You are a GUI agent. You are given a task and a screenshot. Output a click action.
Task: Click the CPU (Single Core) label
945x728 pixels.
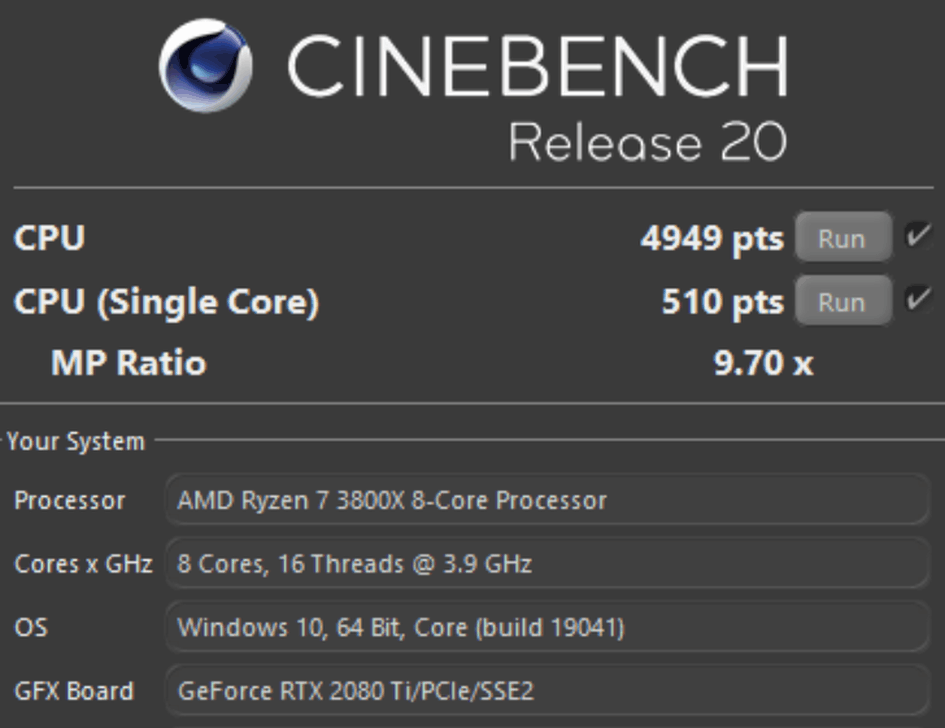pyautogui.click(x=166, y=302)
